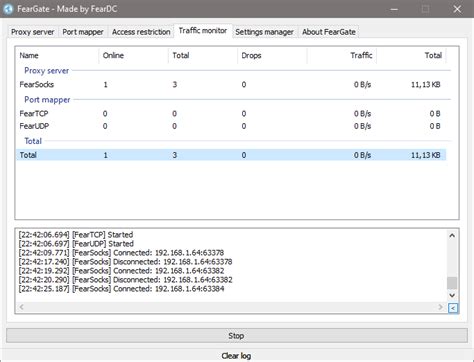Click the log scroll up arrow
474x362 pixels.
452,235
